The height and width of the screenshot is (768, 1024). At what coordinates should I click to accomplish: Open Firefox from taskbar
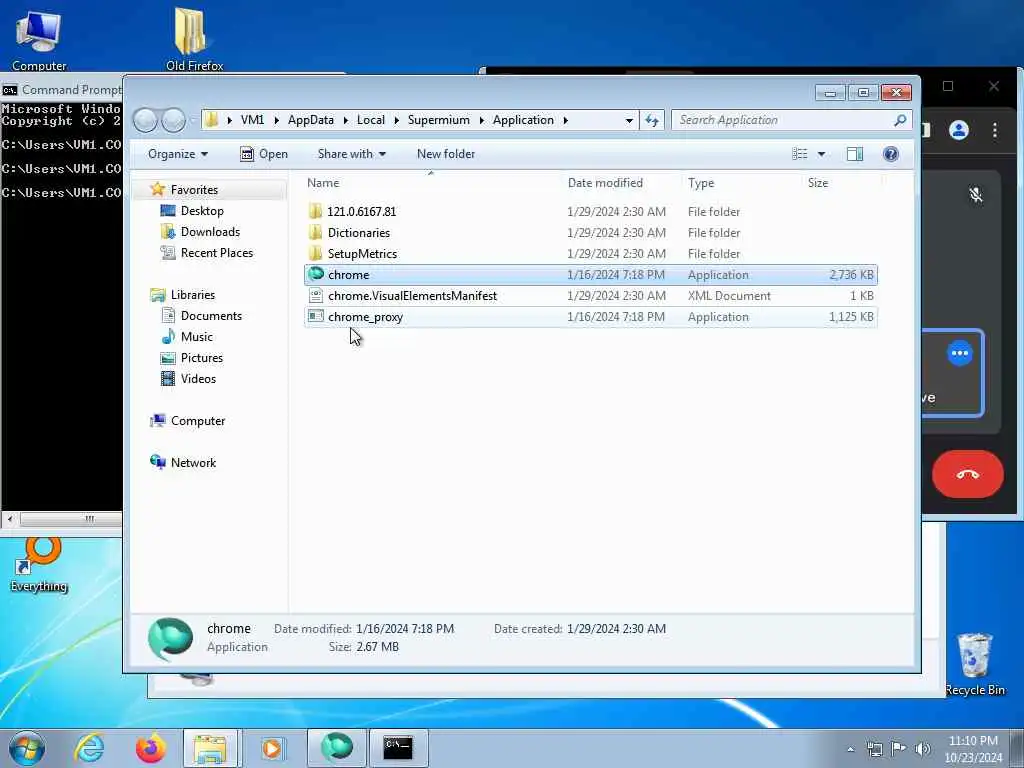click(151, 748)
